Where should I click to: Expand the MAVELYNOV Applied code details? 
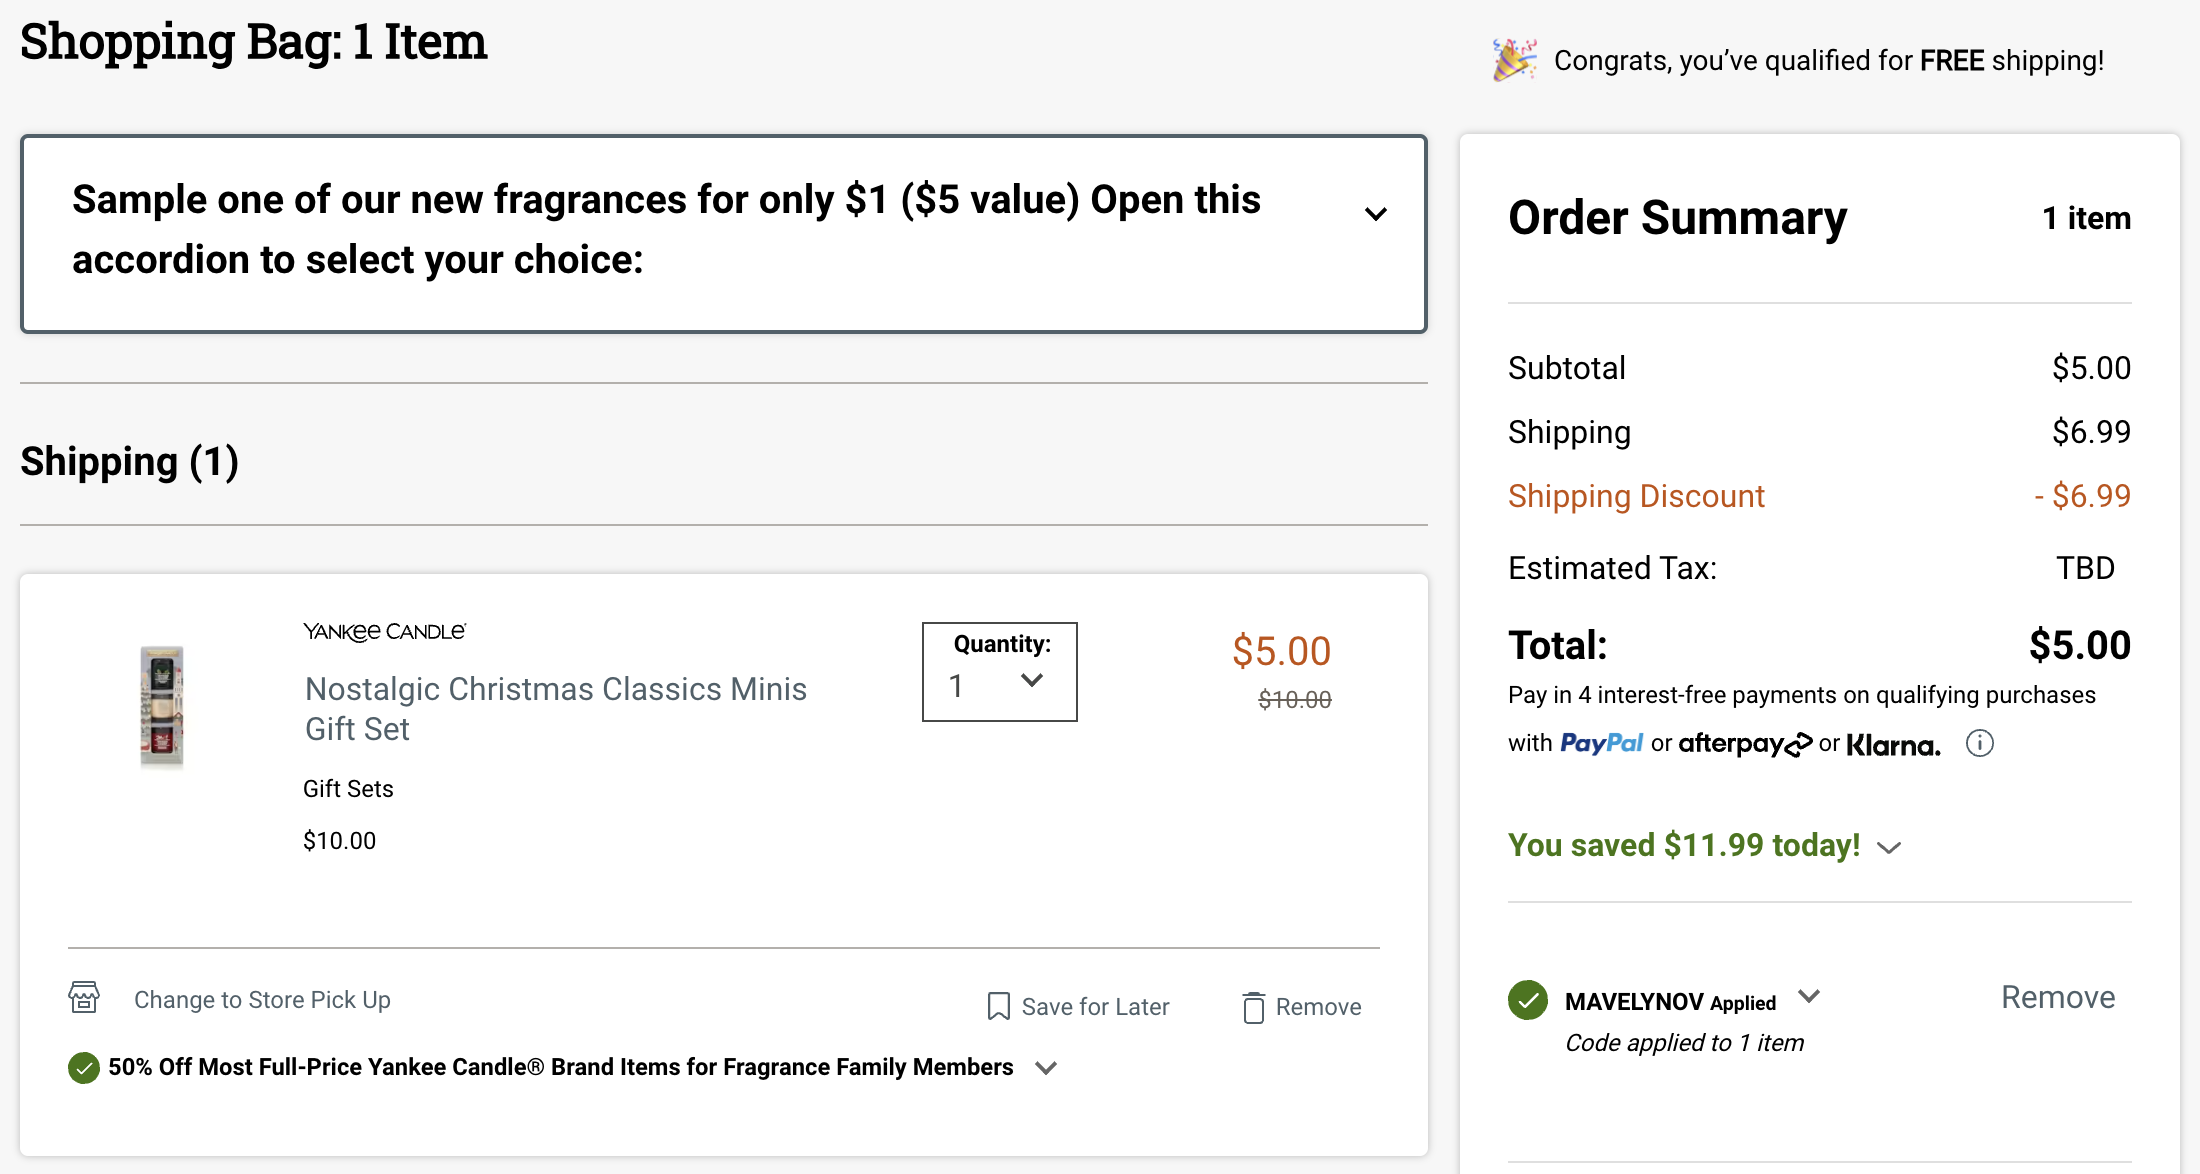[x=1808, y=996]
